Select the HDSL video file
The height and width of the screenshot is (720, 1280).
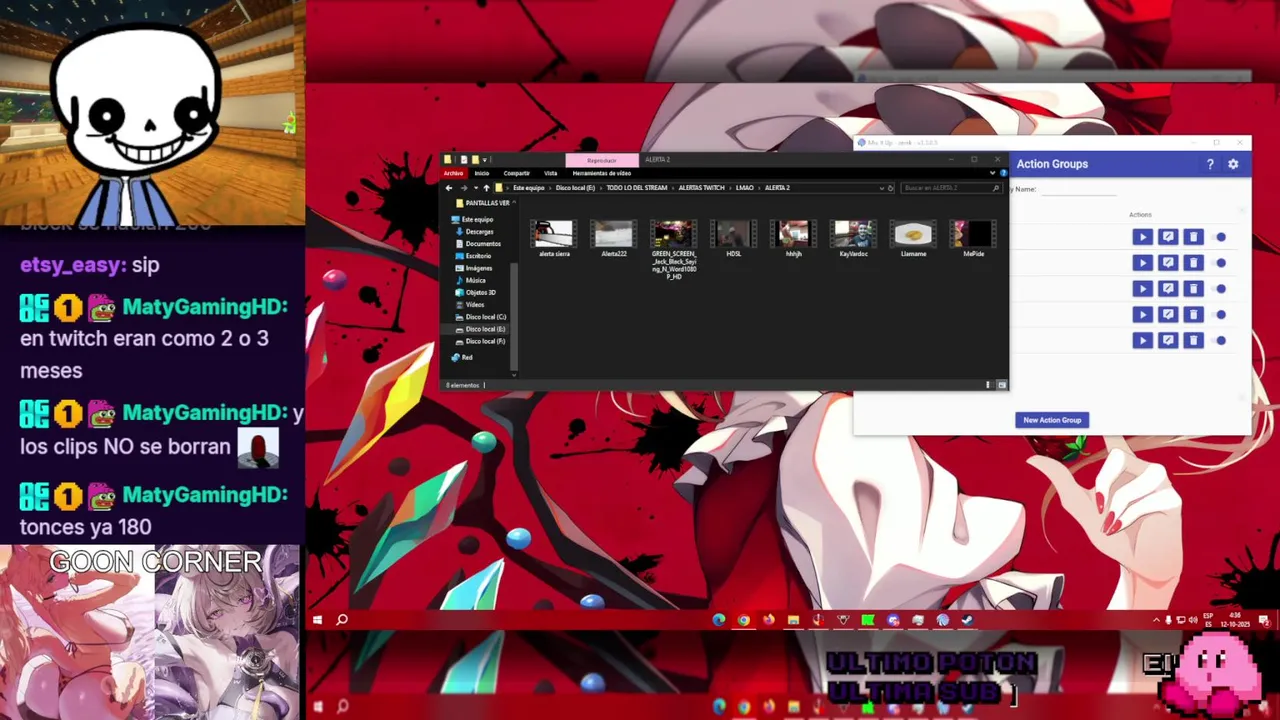[733, 239]
